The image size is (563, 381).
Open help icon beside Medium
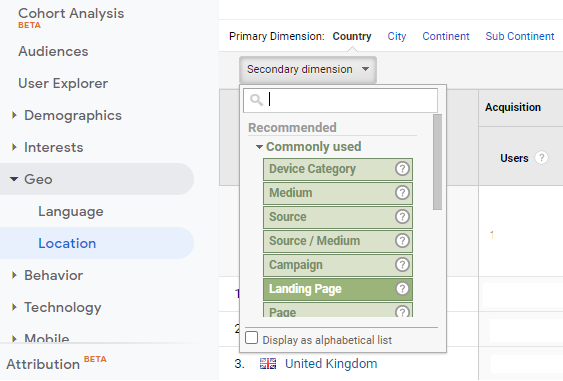[402, 193]
